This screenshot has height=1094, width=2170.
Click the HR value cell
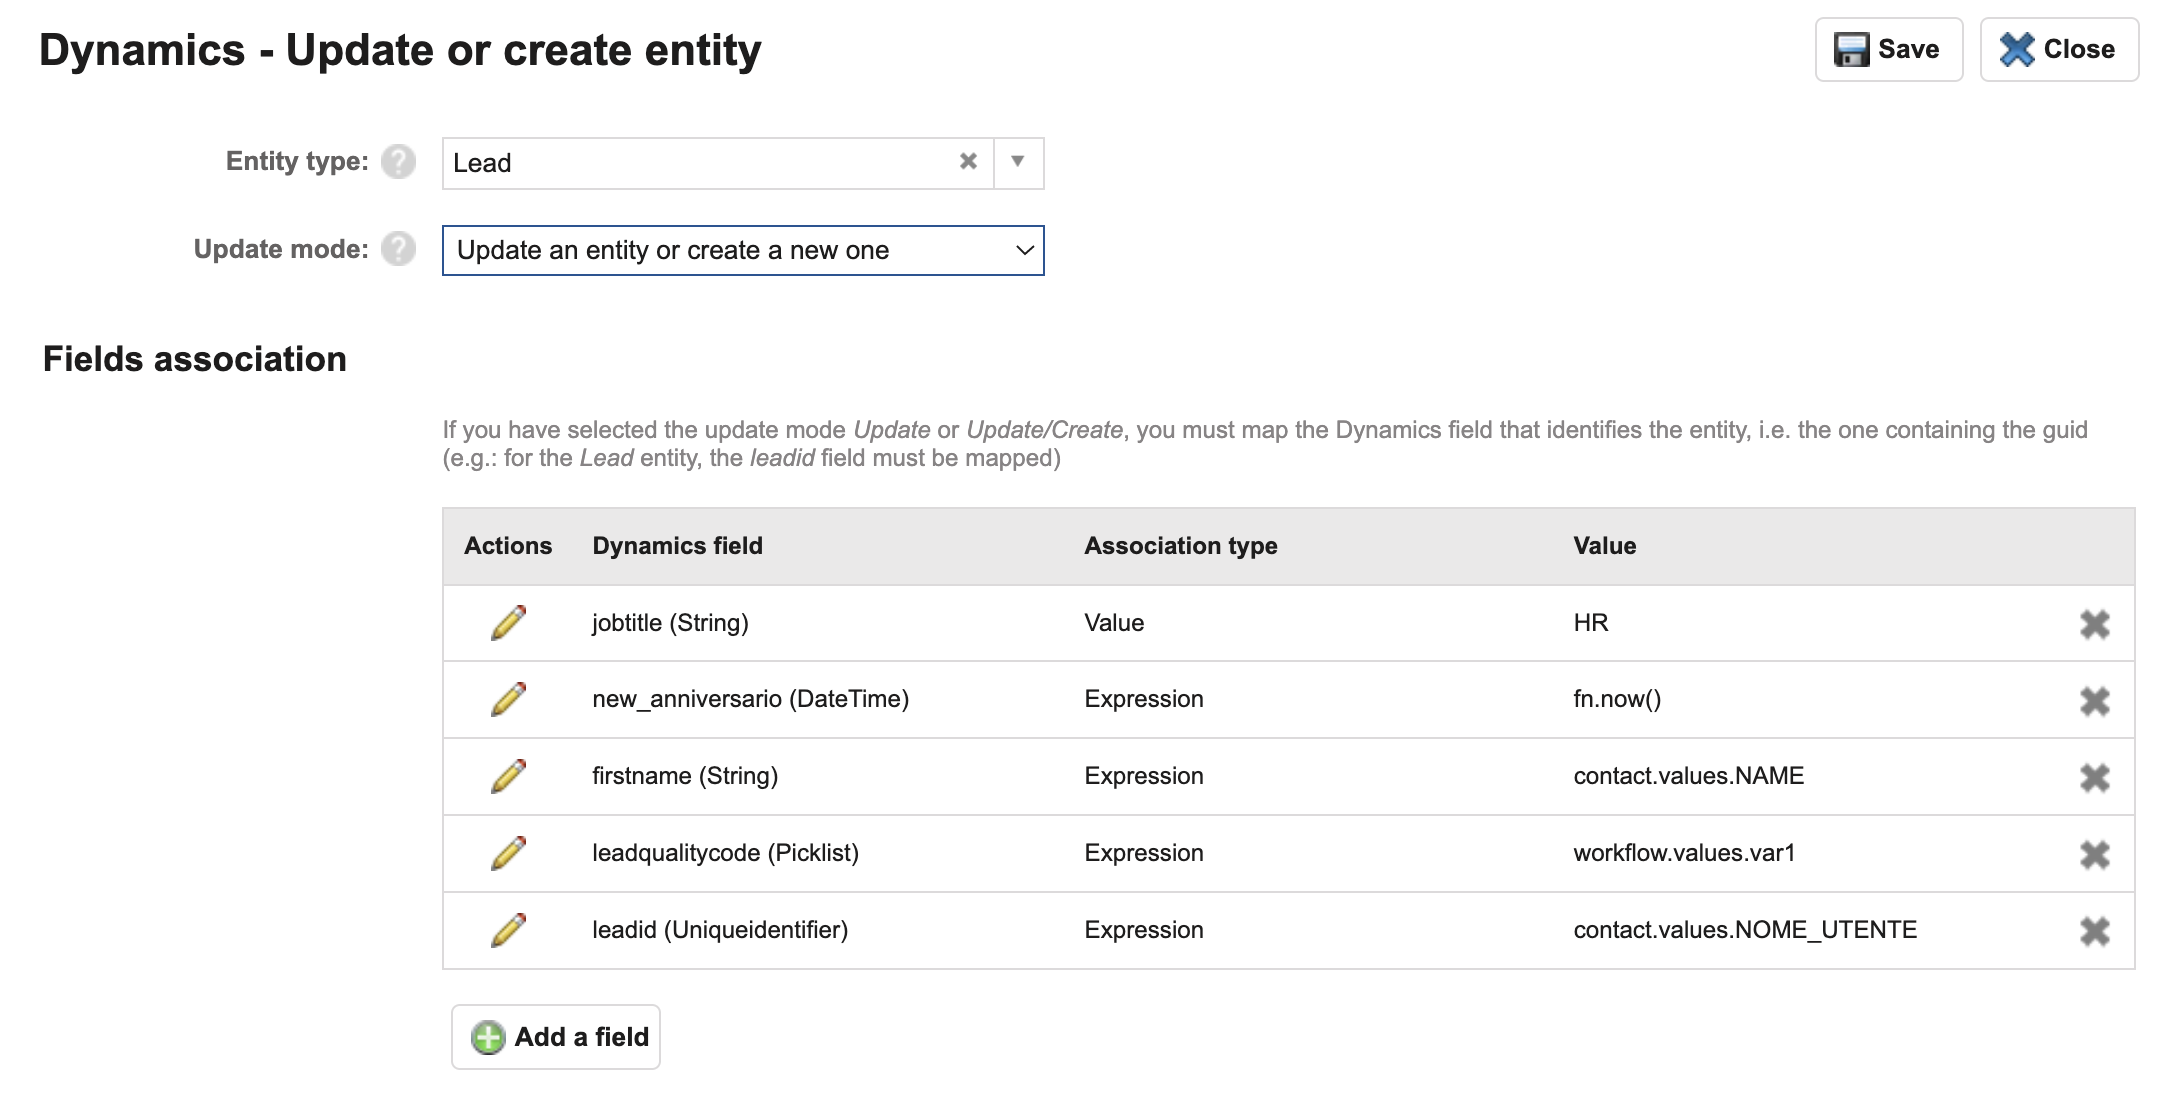click(x=1591, y=623)
